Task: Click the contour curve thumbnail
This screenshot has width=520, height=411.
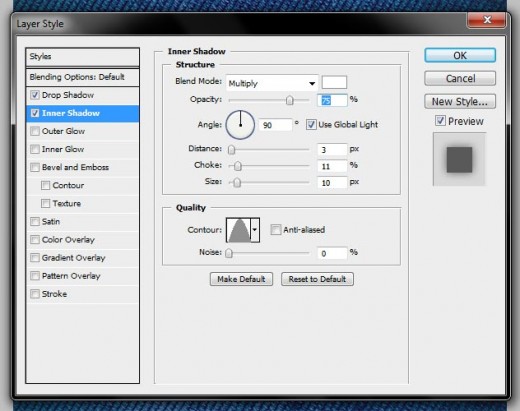Action: click(239, 230)
